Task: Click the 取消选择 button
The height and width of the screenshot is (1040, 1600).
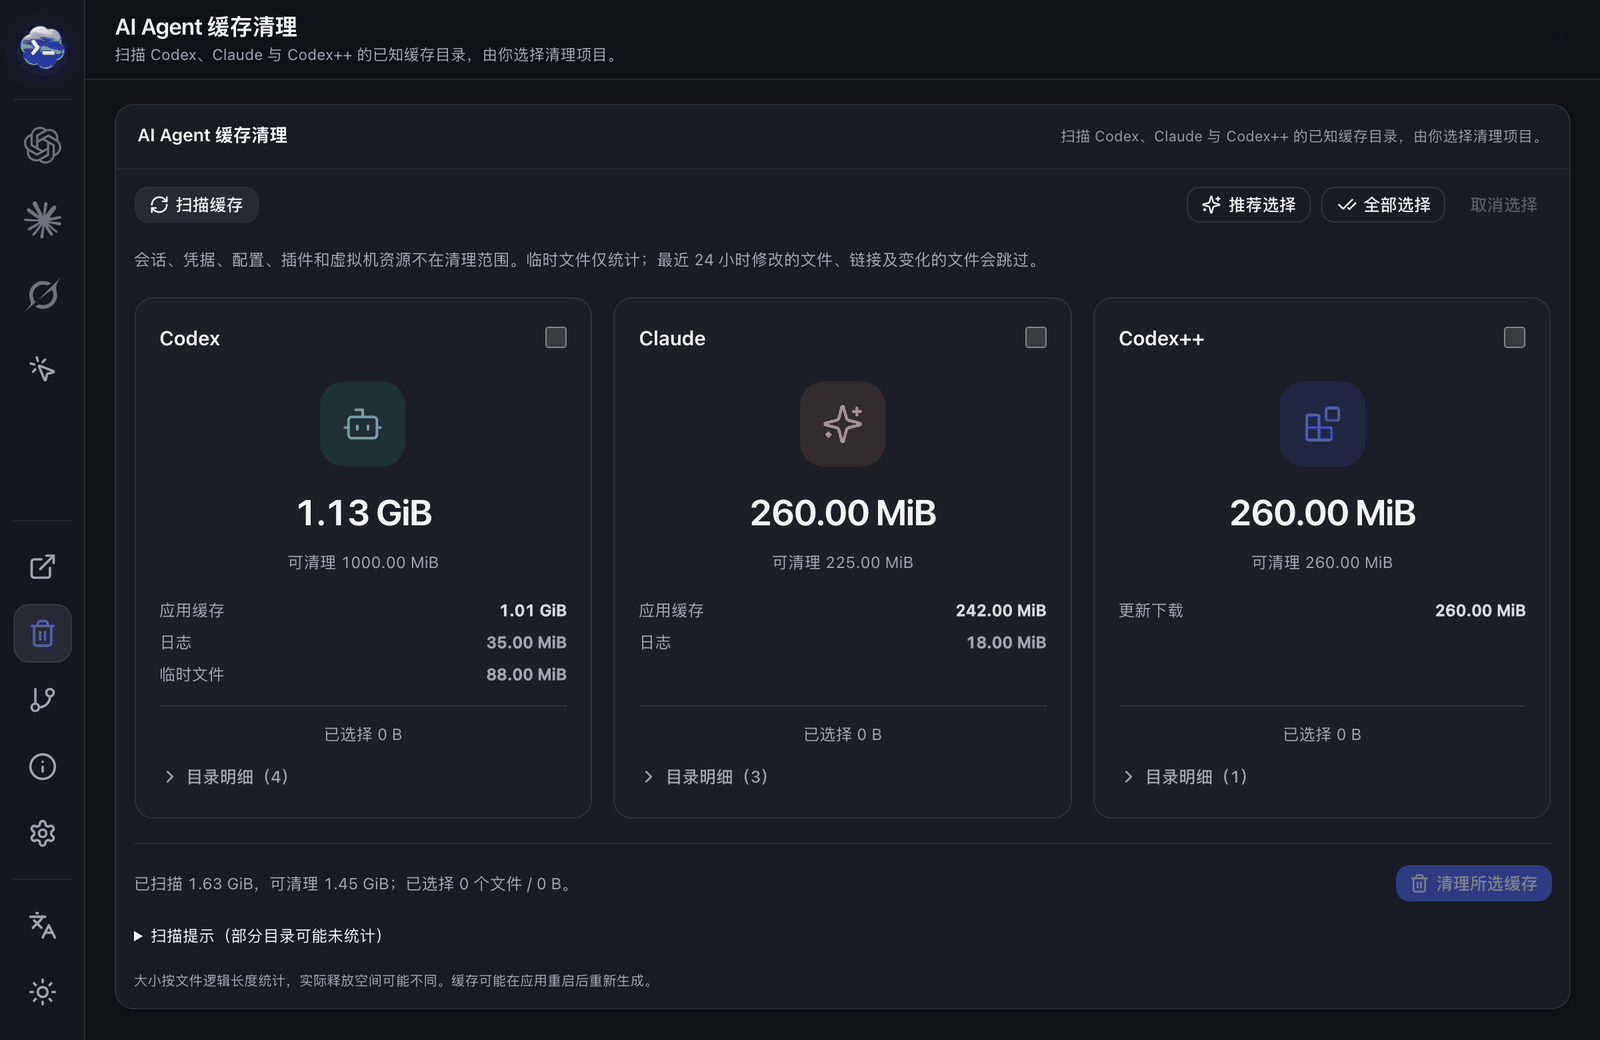Action: point(1503,205)
